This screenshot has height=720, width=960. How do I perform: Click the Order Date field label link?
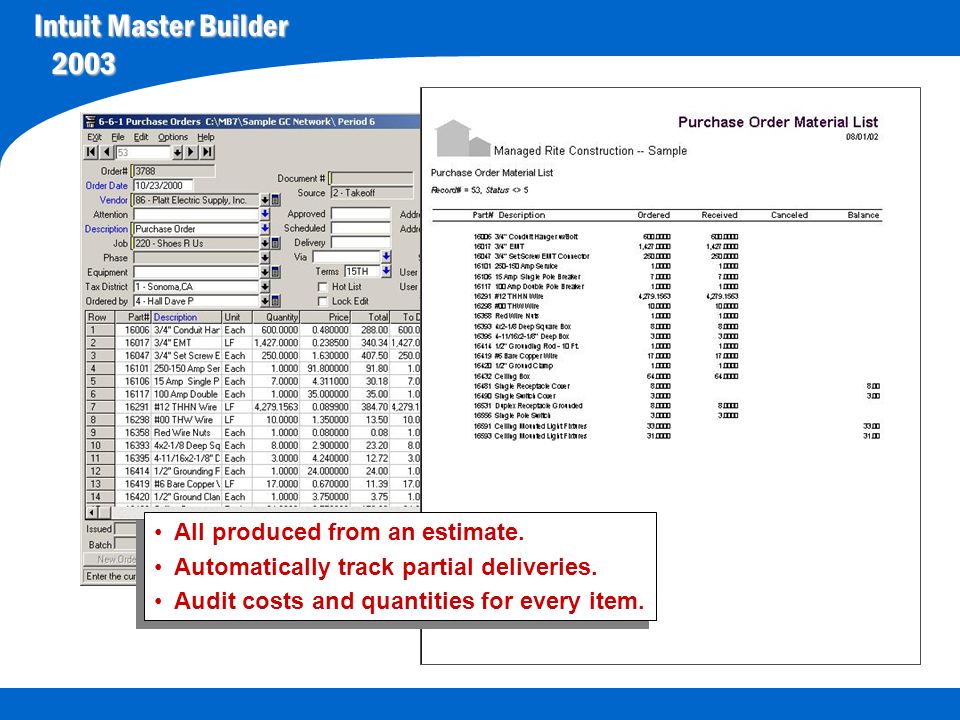pyautogui.click(x=106, y=186)
